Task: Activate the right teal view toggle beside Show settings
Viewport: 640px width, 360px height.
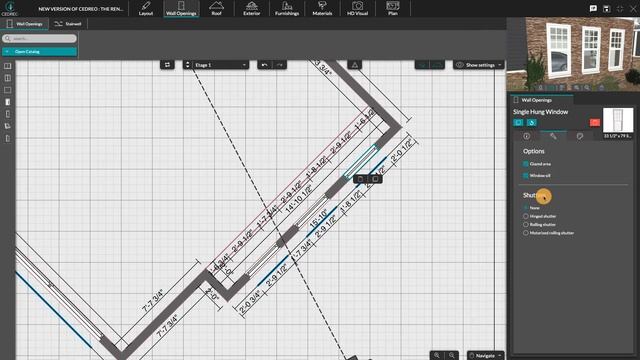Action: (x=437, y=65)
